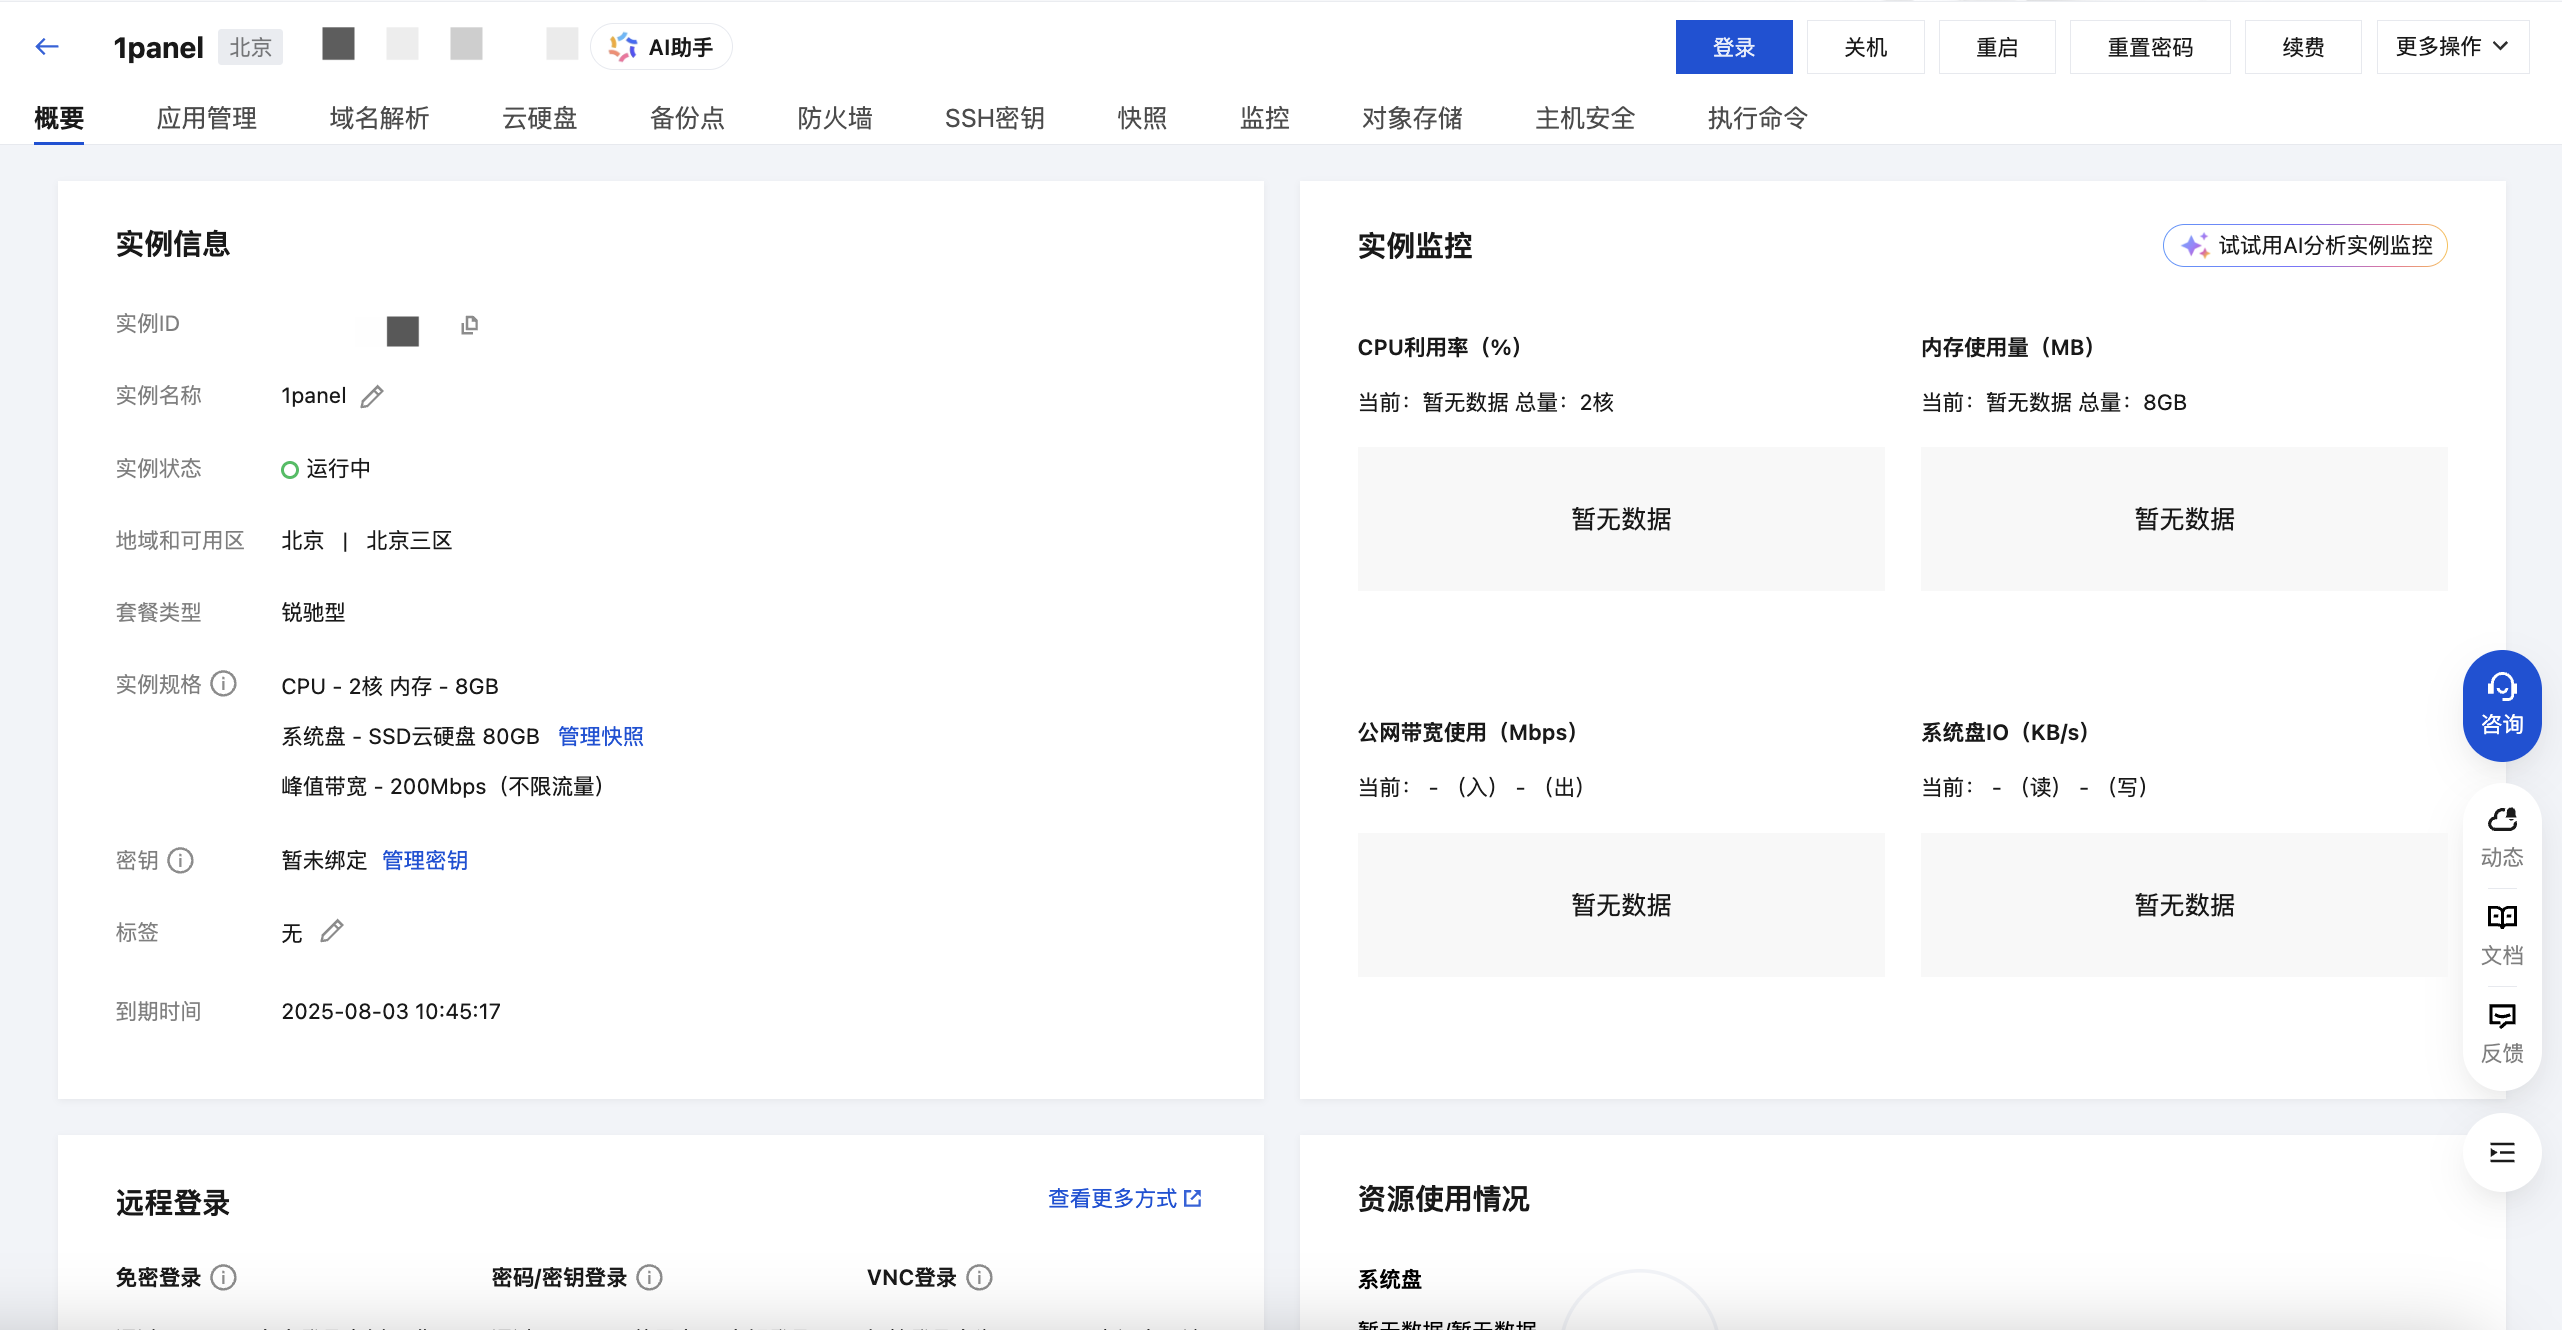Switch to the 概要 tab
Viewport: 2562px width, 1330px height.
tap(59, 119)
